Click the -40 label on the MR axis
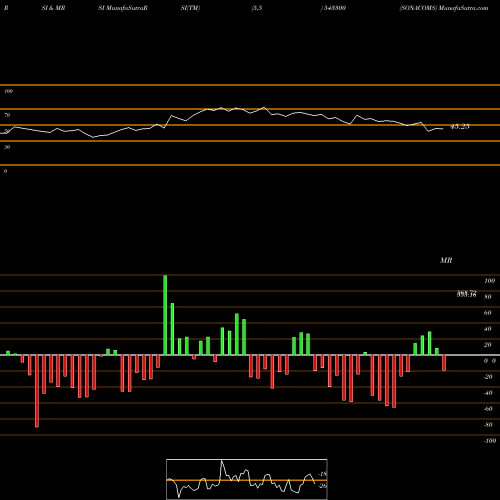Screen dimensions: 500x500 [x=488, y=393]
